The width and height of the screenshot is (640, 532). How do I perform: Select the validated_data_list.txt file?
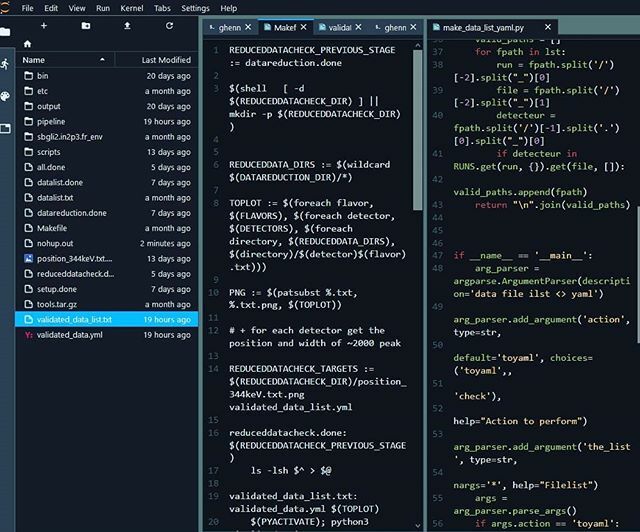click(x=107, y=319)
